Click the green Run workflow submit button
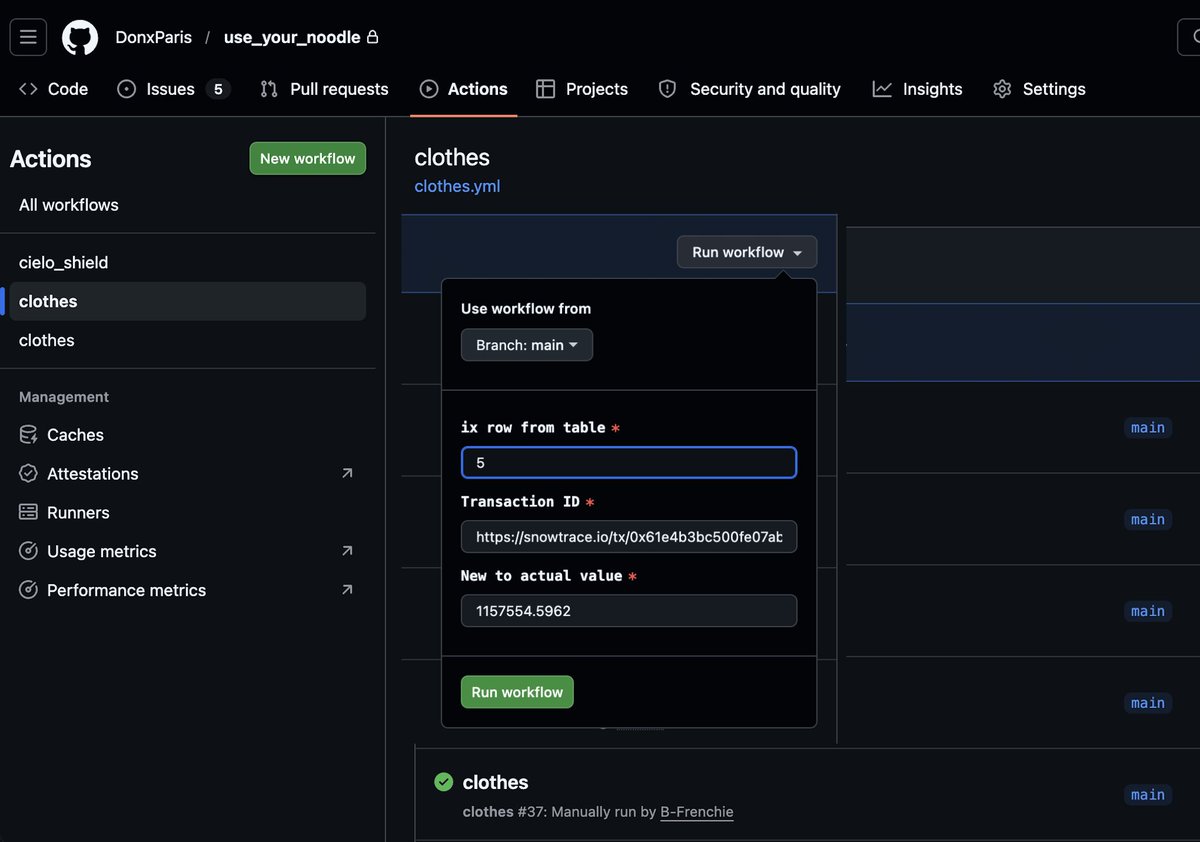The width and height of the screenshot is (1200, 842). 517,692
